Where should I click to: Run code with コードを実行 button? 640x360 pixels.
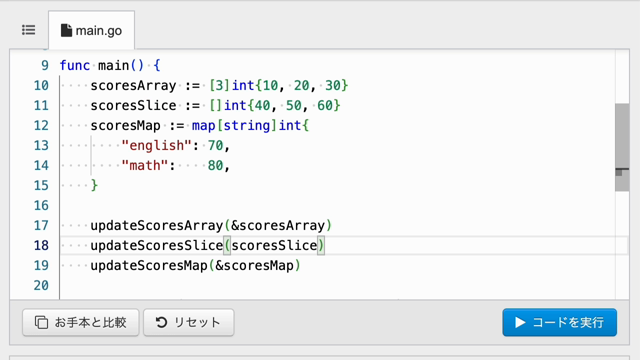click(560, 322)
